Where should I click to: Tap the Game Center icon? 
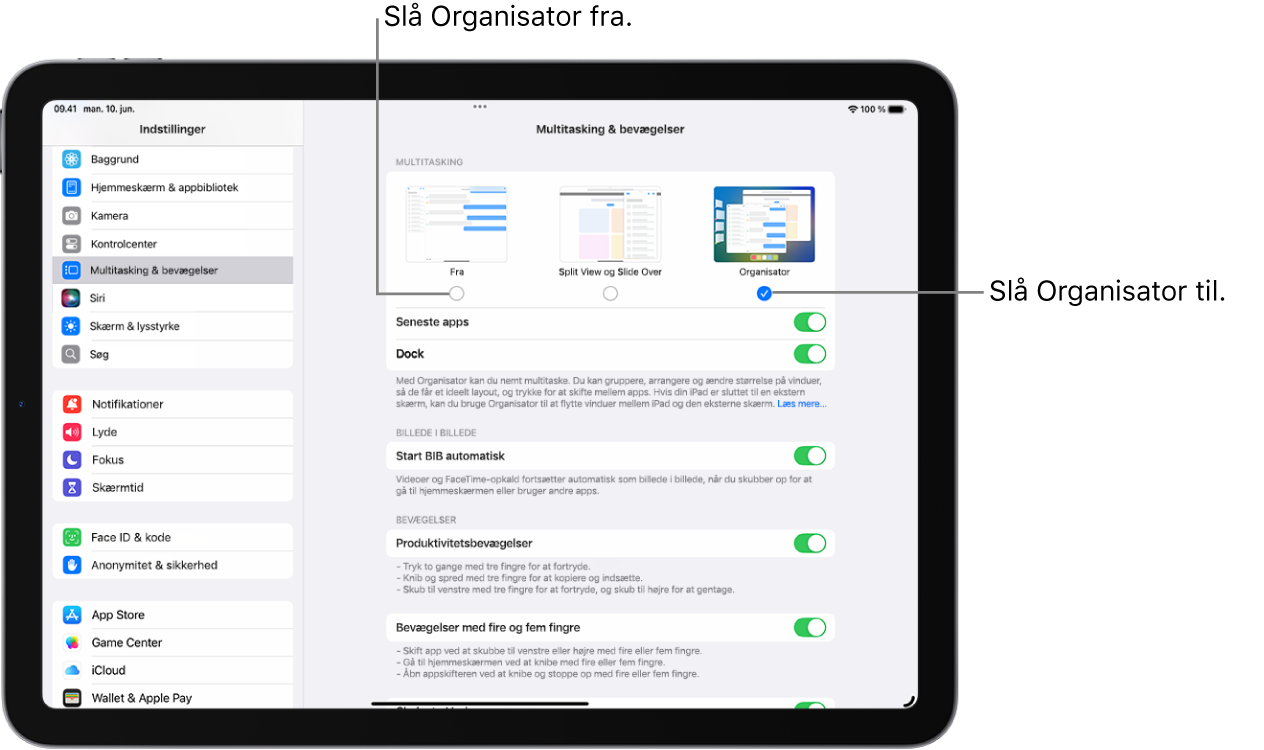click(x=72, y=643)
